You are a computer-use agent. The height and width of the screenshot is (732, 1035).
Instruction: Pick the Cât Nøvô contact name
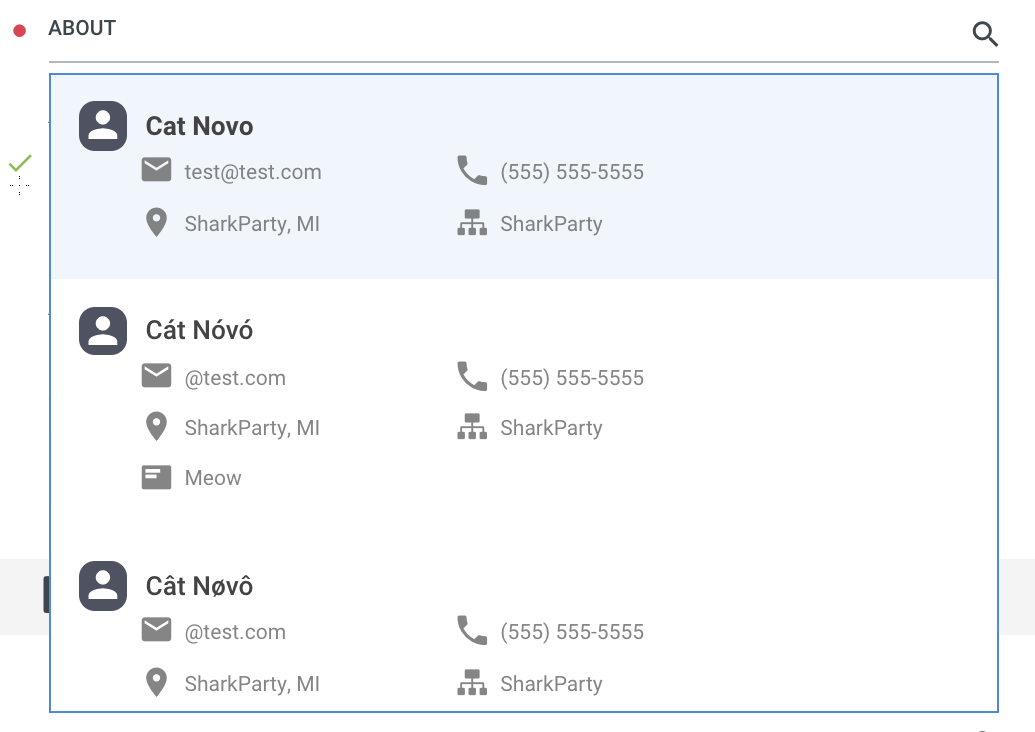pyautogui.click(x=199, y=585)
